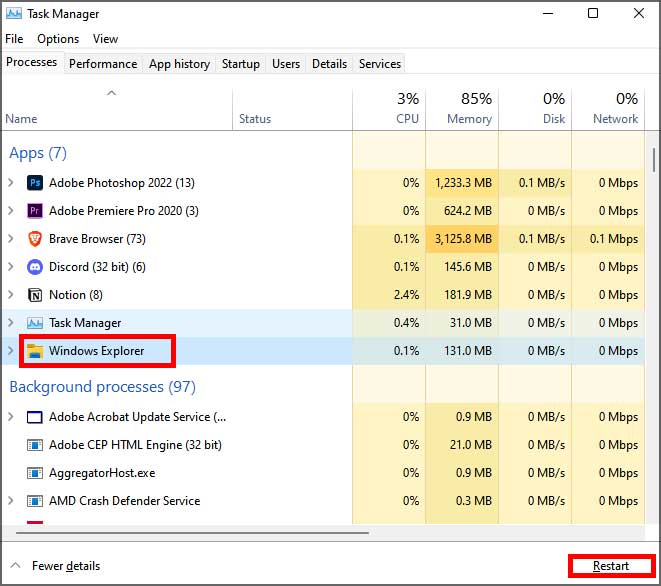Click Adobe CEP's 21.0 MB memory cell

click(x=462, y=445)
